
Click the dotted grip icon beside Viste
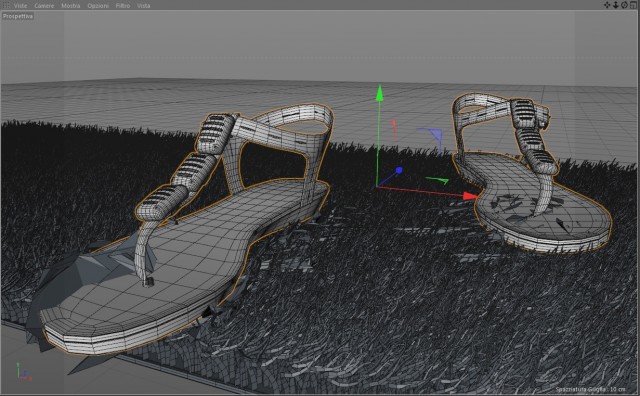[x=6, y=5]
